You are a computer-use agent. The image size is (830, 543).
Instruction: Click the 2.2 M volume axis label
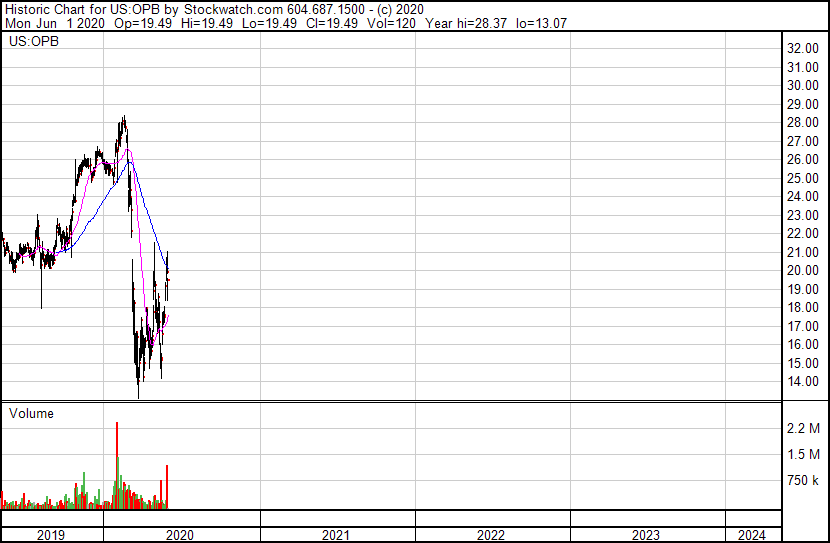point(803,428)
